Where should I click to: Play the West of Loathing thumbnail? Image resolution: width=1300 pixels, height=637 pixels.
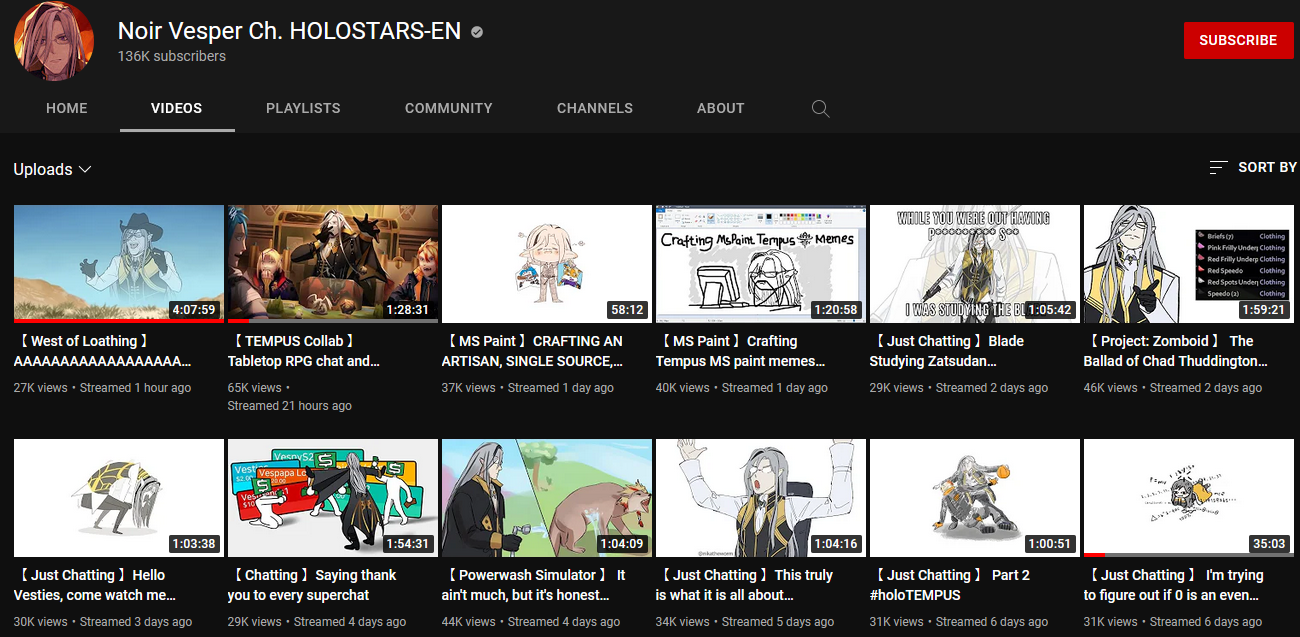coord(119,264)
